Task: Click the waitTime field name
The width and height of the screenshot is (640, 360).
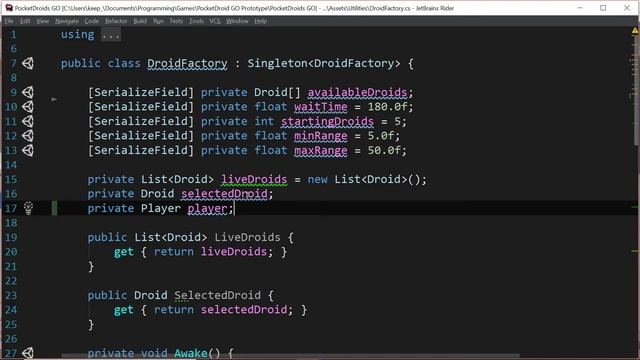Action: coord(321,107)
